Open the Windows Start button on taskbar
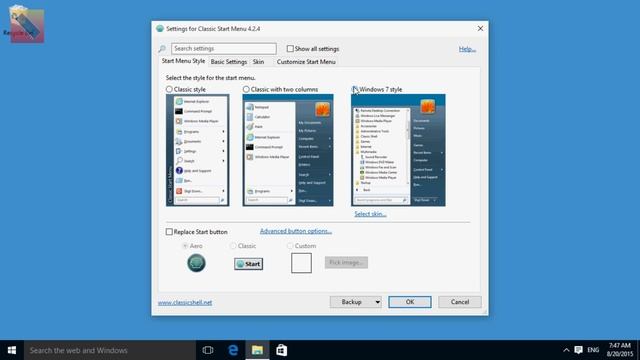This screenshot has width=640, height=360. pyautogui.click(x=12, y=350)
